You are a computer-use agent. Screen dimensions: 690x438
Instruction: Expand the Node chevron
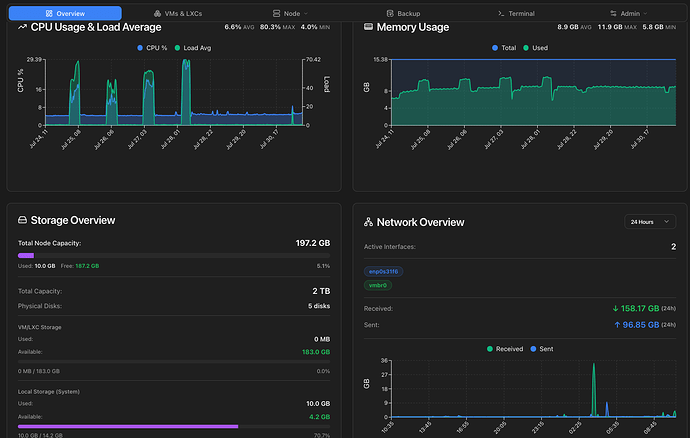[306, 14]
